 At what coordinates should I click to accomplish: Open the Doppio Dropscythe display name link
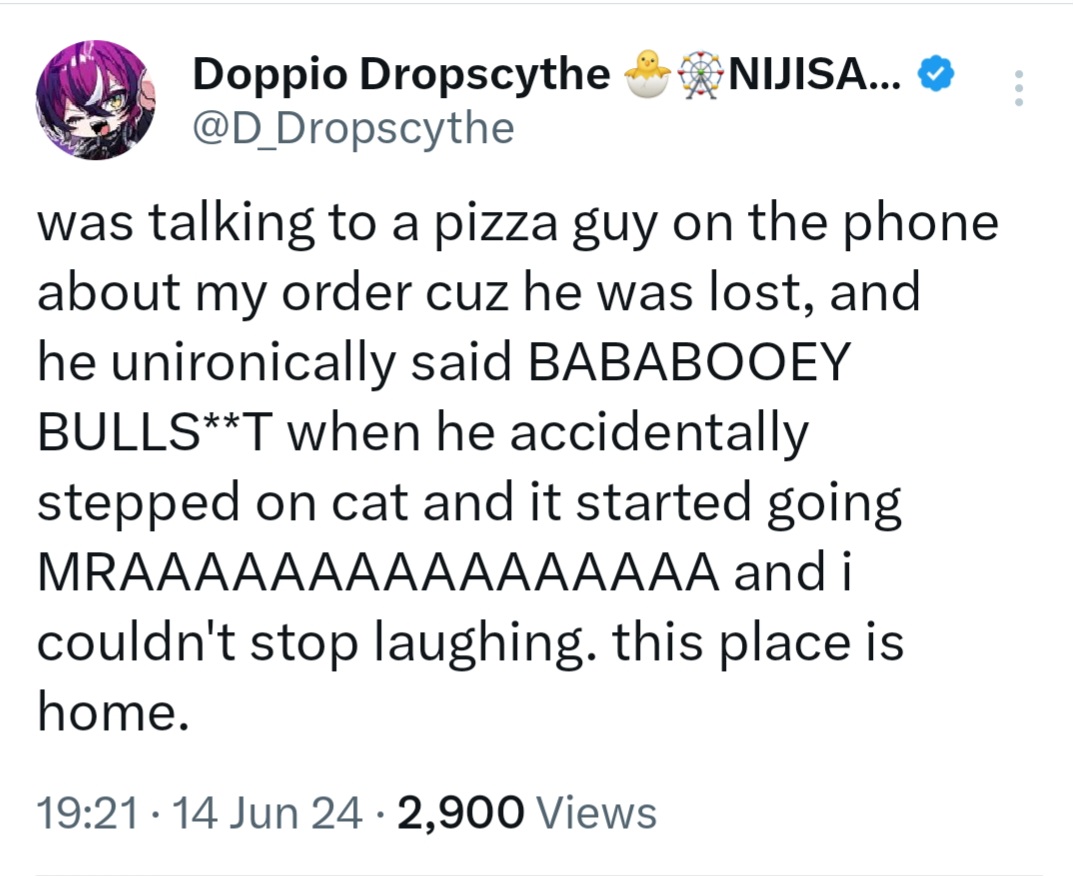401,74
